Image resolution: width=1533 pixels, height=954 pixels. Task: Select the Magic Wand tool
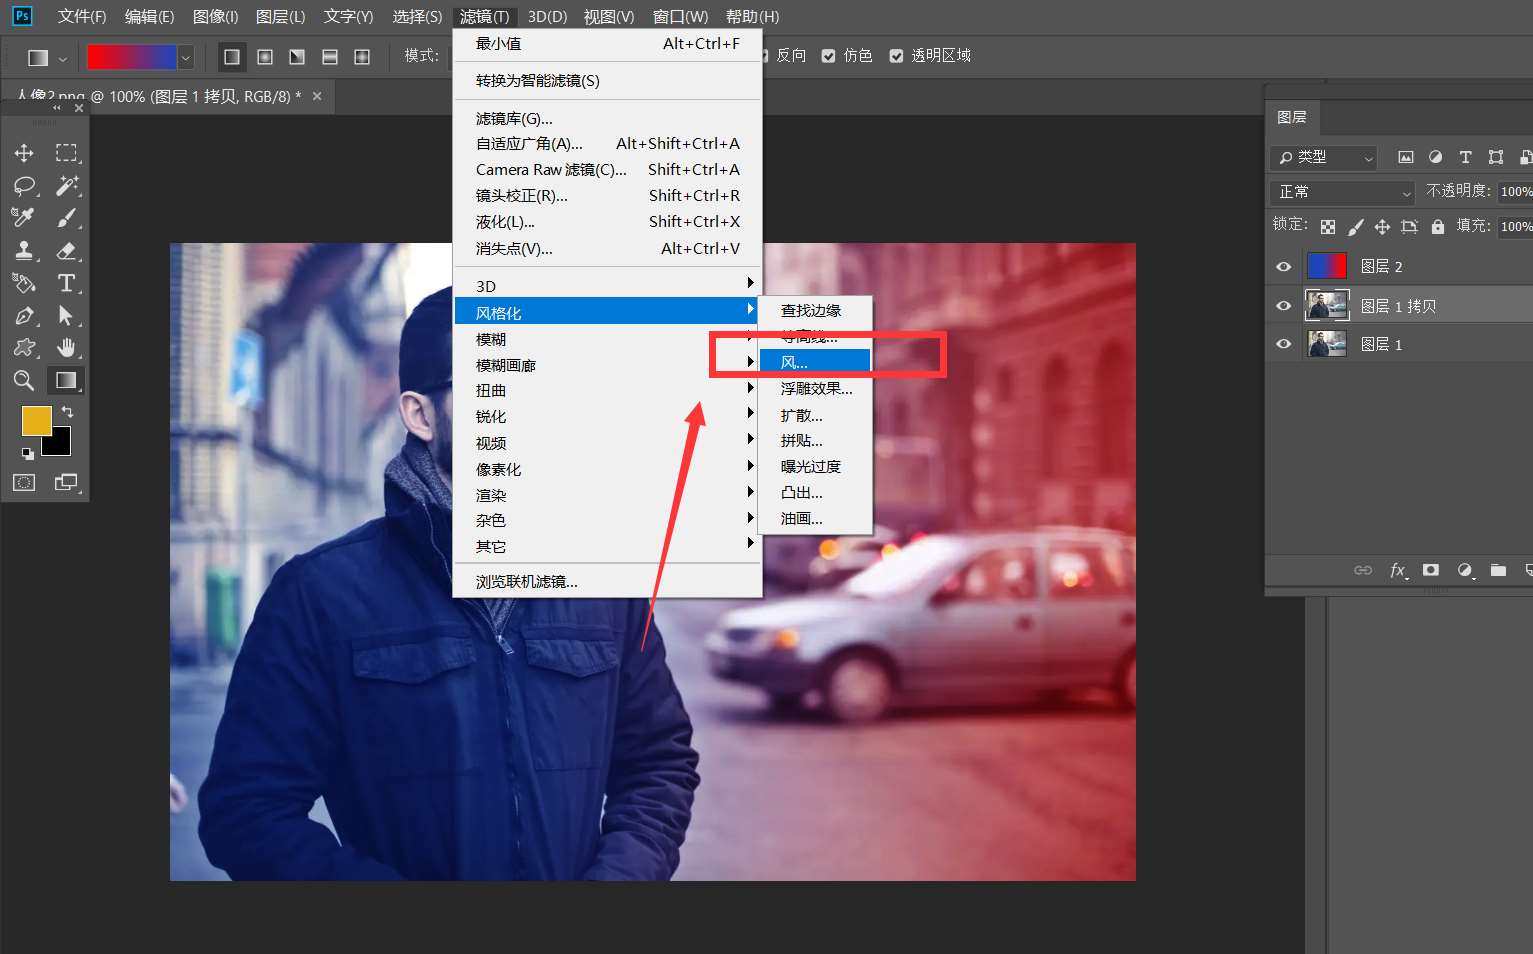[x=67, y=185]
